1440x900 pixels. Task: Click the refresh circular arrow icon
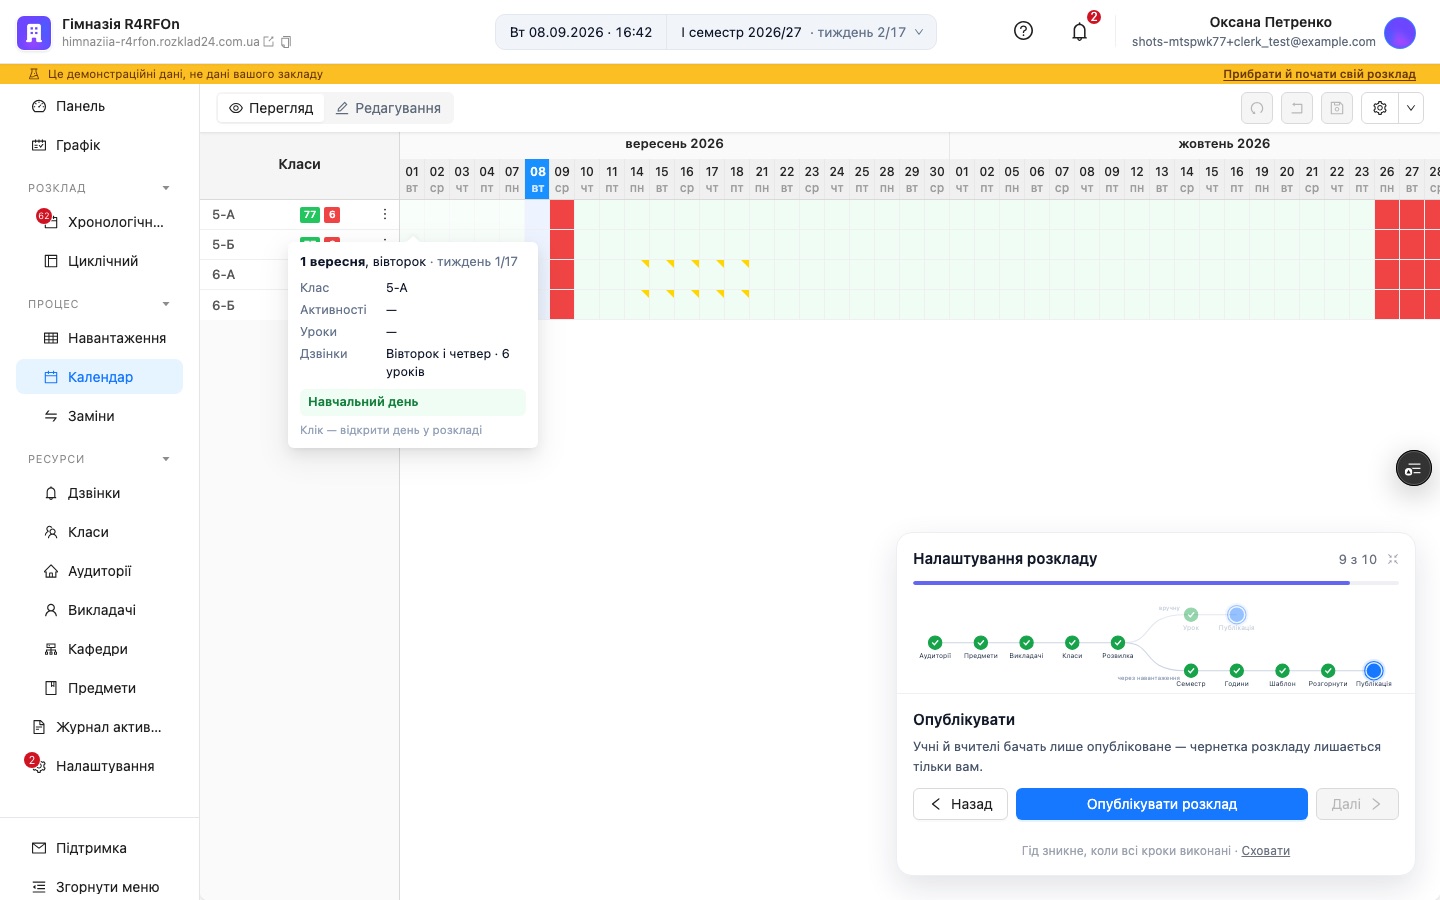point(1257,108)
